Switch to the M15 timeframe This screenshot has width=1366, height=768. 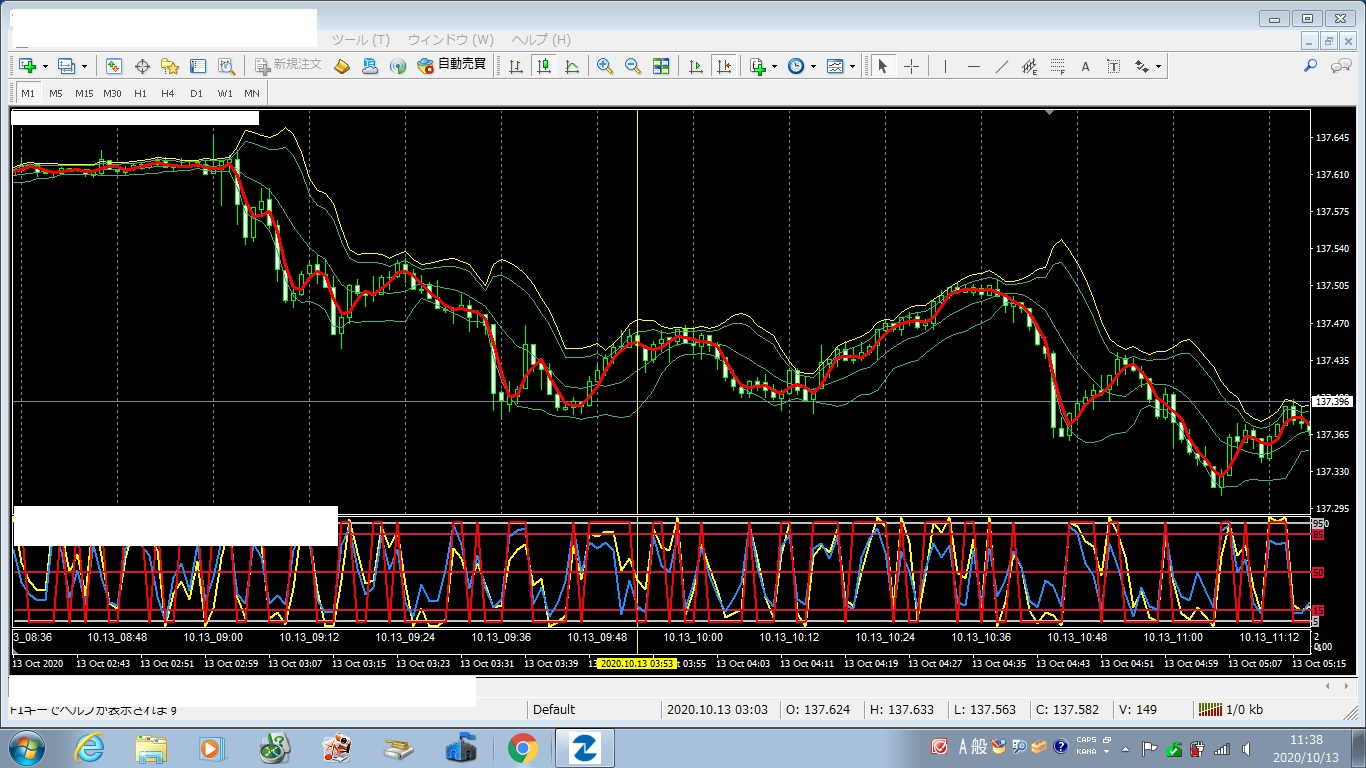click(x=84, y=93)
